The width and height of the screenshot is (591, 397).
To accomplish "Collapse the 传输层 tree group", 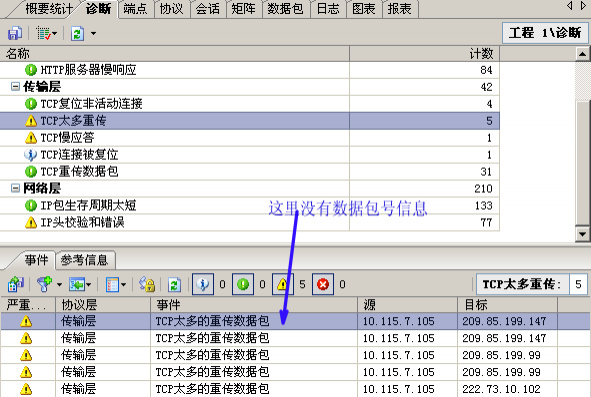I will pos(15,87).
